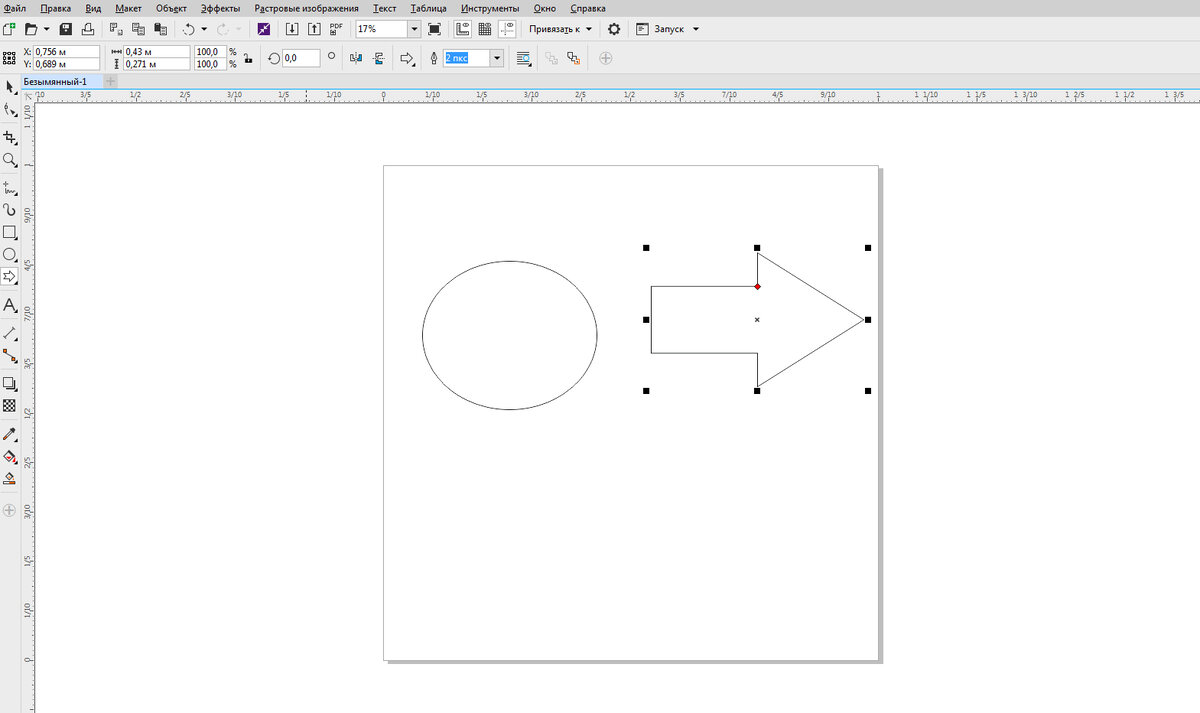Select the Freehand drawing tool
This screenshot has width=1200, height=713.
(x=10, y=186)
